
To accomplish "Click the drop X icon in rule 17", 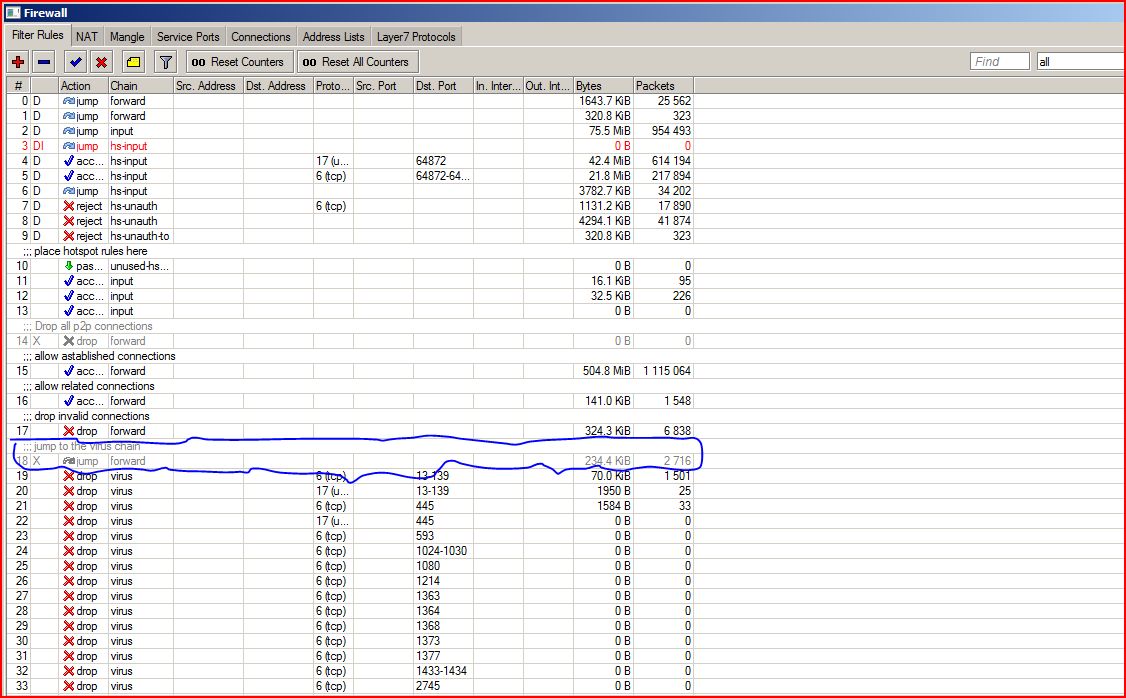I will [69, 431].
